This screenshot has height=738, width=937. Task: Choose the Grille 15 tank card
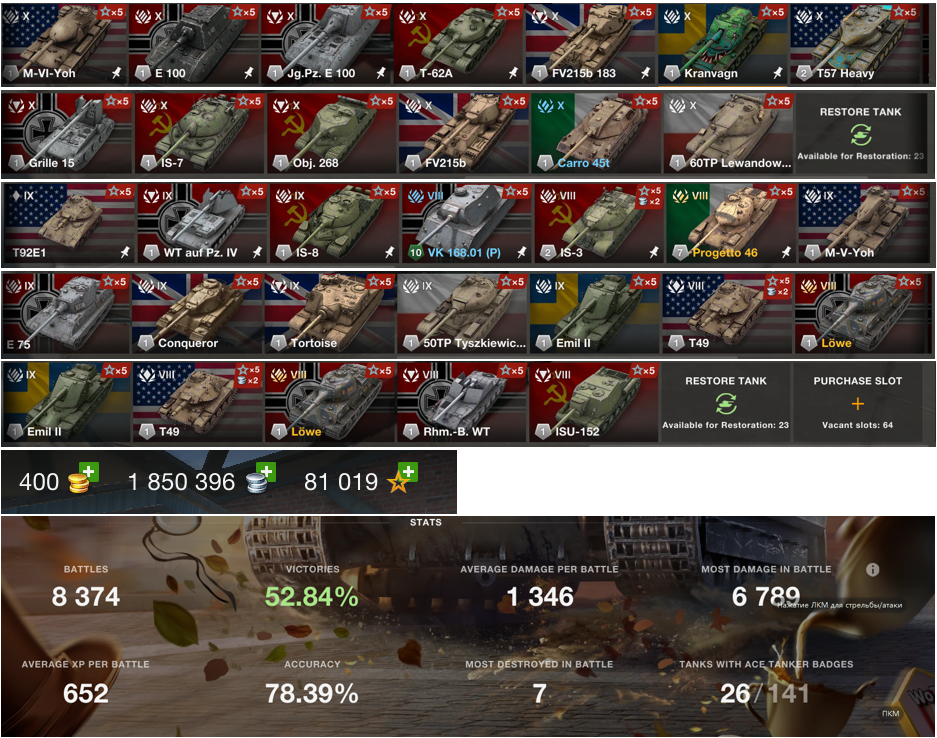click(x=67, y=133)
